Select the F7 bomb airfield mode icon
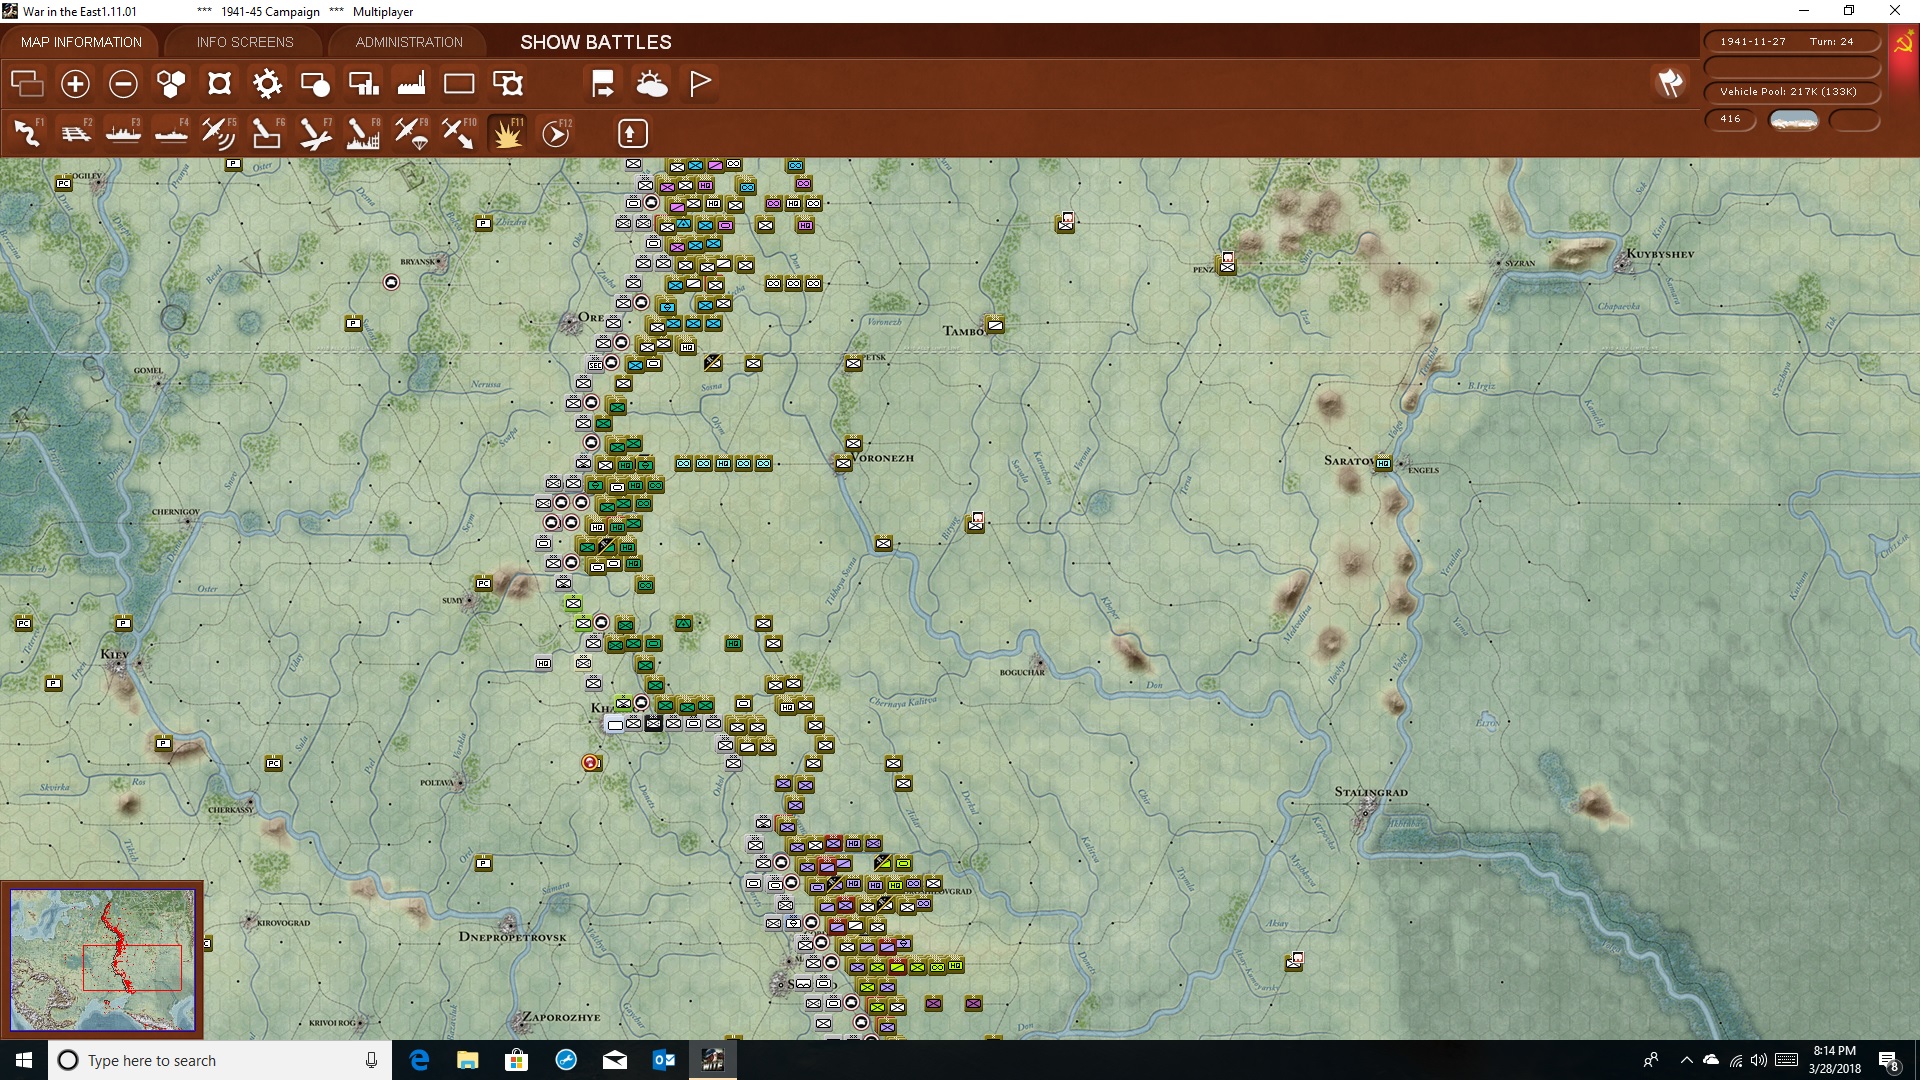The width and height of the screenshot is (1920, 1080). (315, 132)
